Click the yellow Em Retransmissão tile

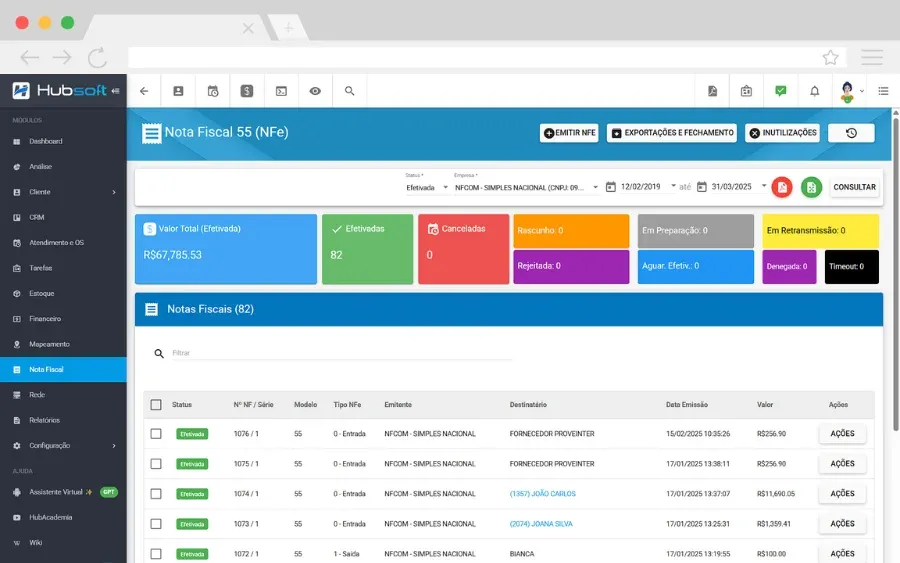(x=820, y=231)
